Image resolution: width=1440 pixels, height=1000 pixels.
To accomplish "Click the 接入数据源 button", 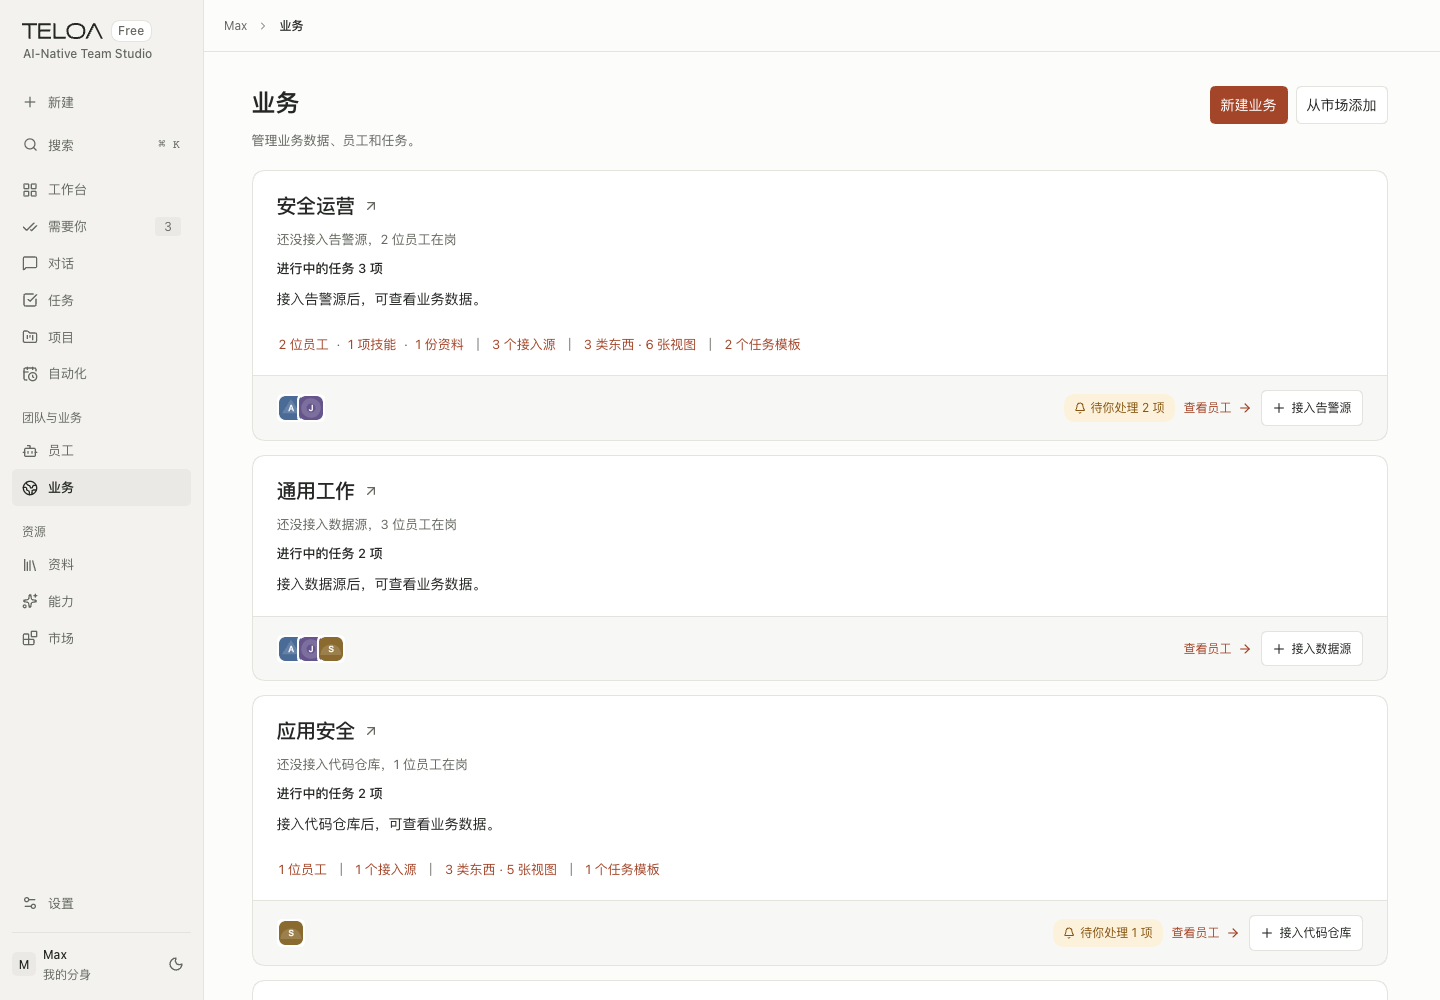I will coord(1312,649).
